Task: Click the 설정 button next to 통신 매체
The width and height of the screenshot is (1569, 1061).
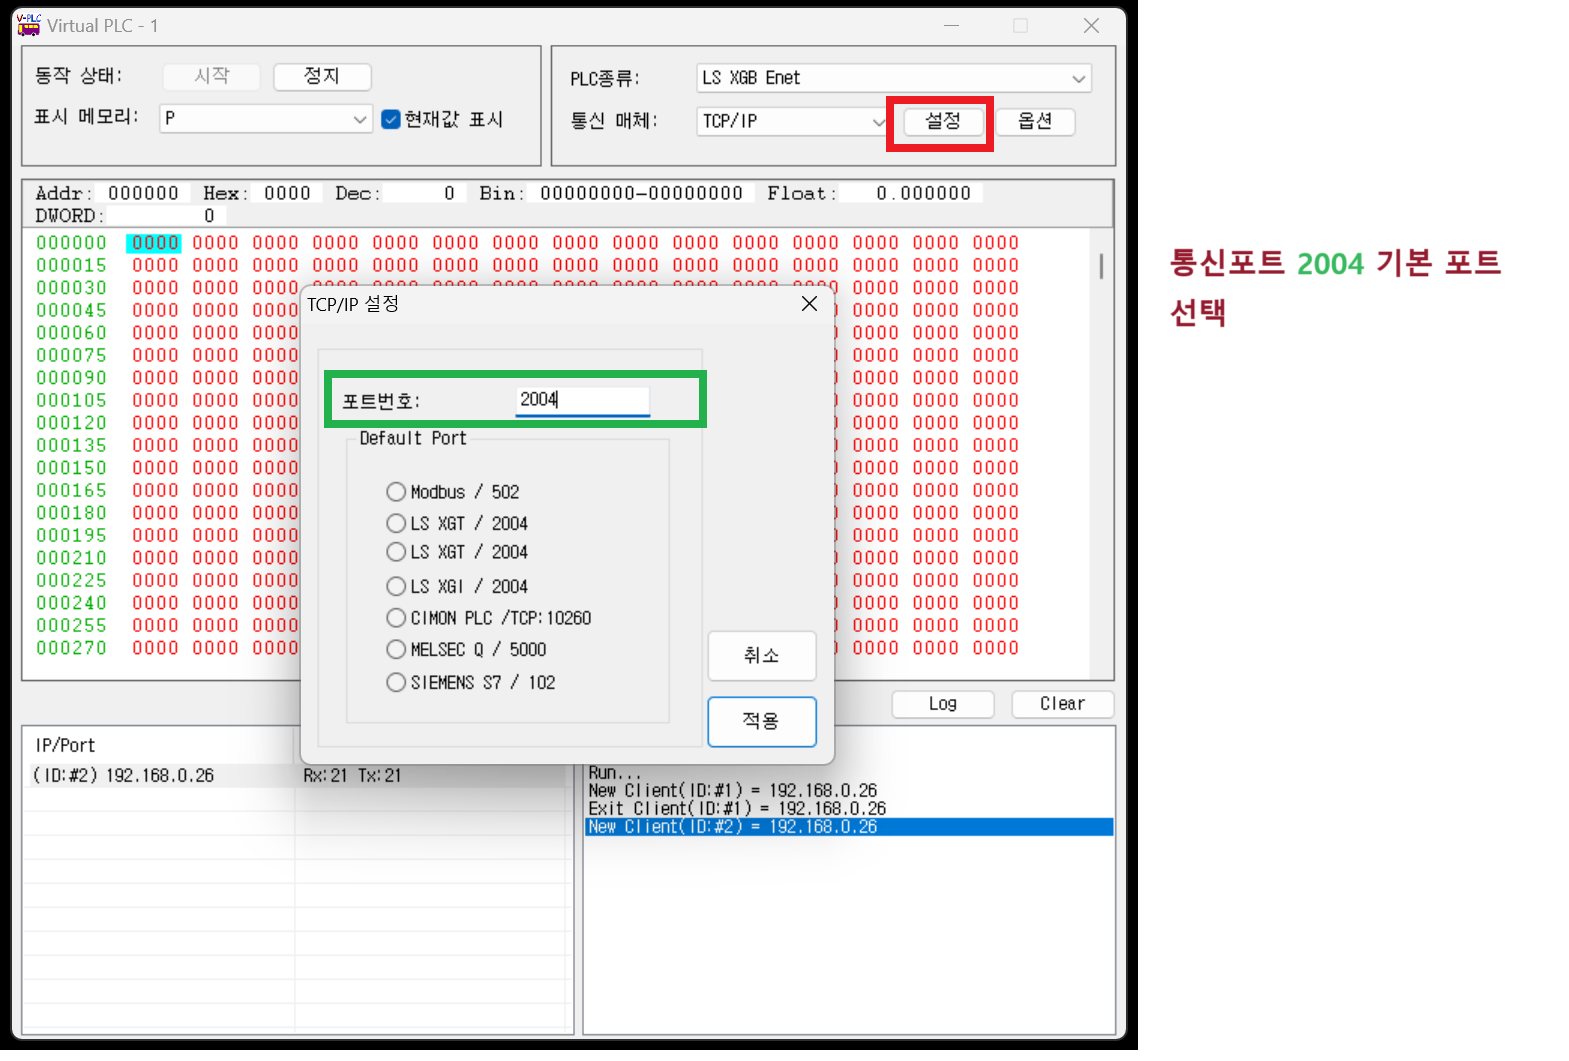Action: pyautogui.click(x=943, y=122)
